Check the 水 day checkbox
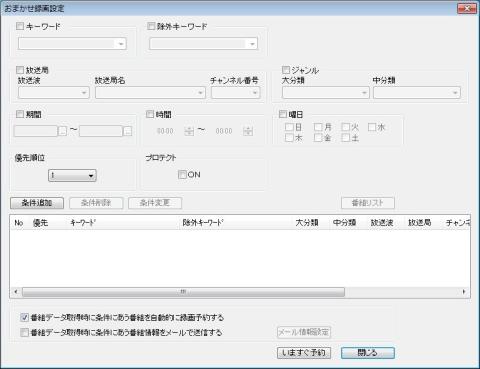Screen dimensions: 480x369 (x=372, y=127)
